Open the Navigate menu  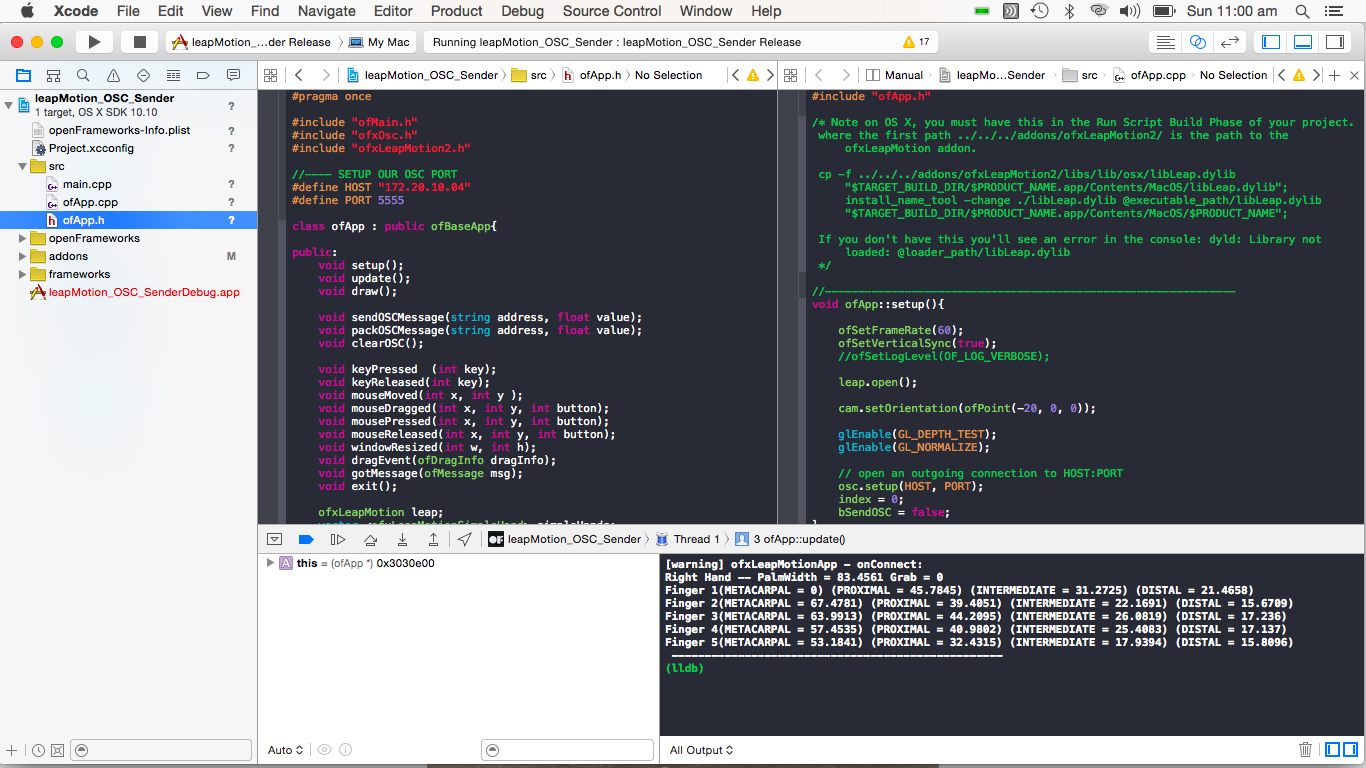point(327,11)
